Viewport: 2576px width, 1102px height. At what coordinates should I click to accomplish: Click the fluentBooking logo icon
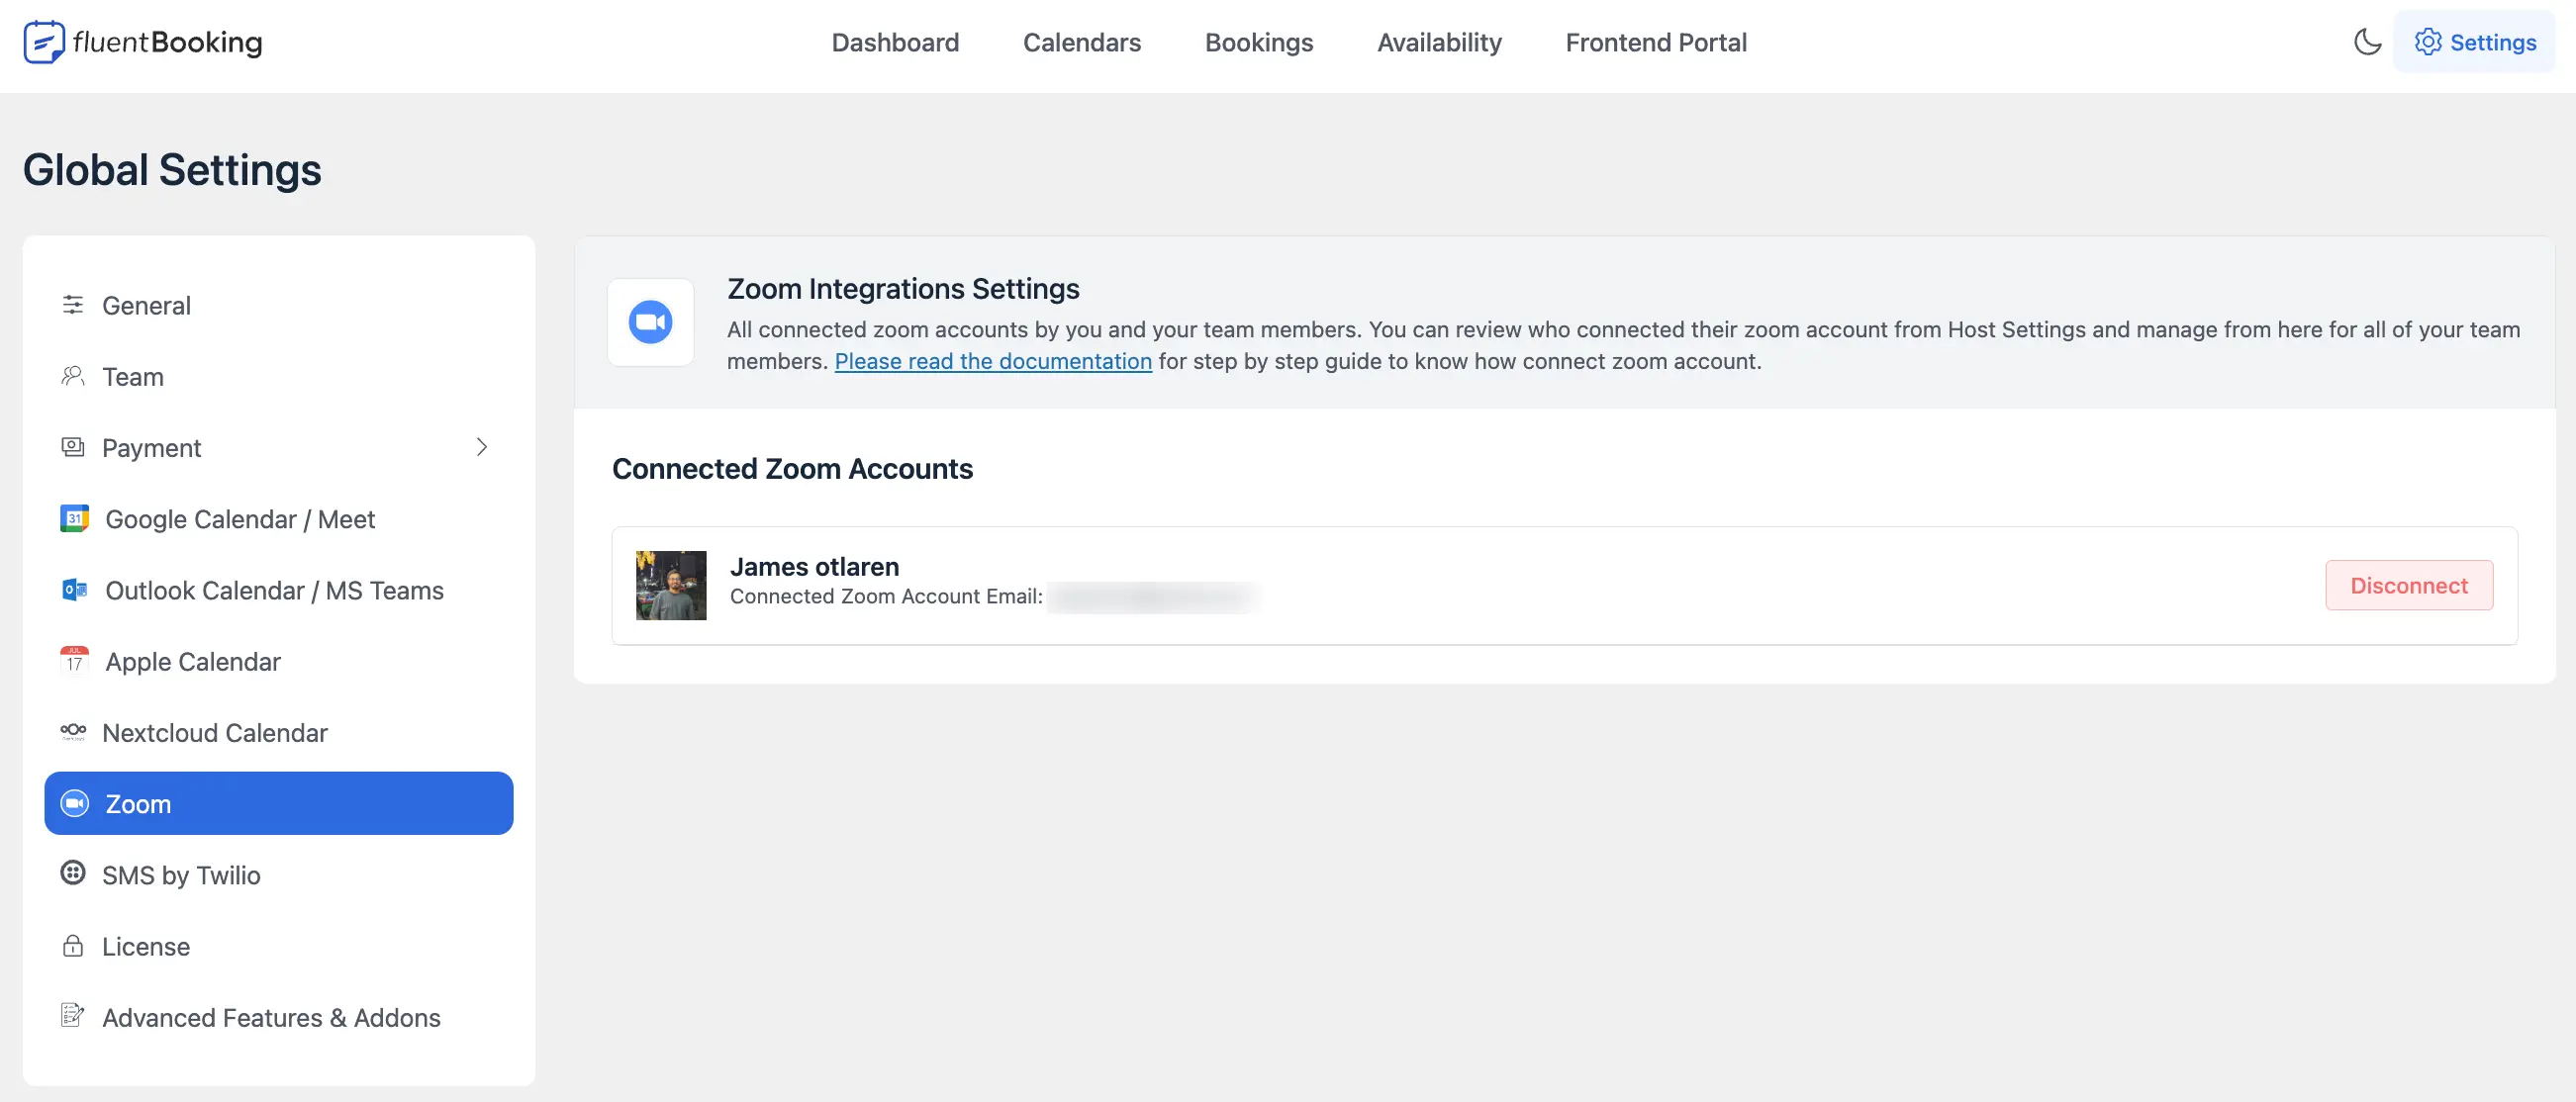(x=44, y=42)
